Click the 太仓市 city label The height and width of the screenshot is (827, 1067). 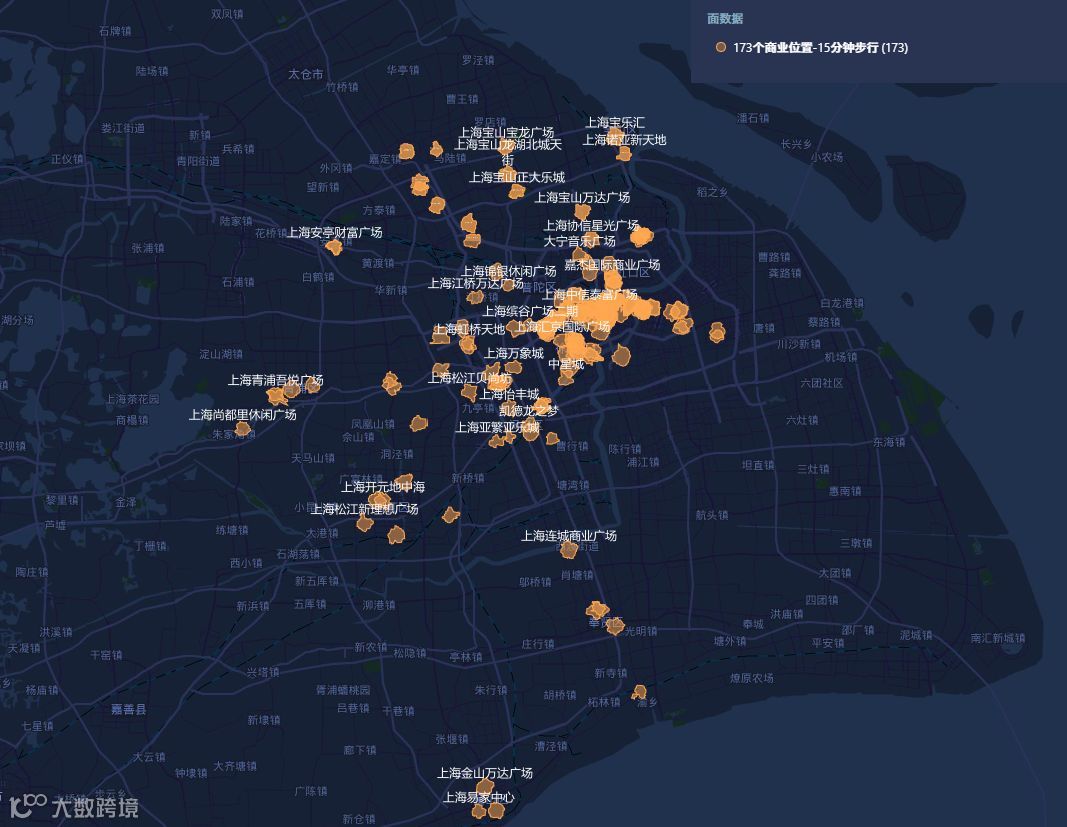click(306, 74)
